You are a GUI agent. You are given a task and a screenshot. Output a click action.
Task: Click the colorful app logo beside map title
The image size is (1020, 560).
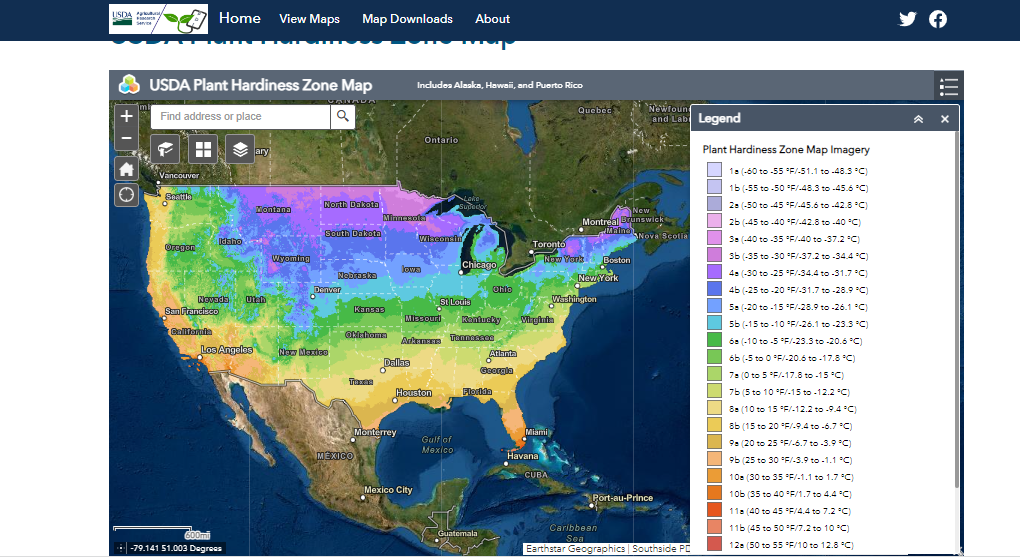pyautogui.click(x=129, y=85)
